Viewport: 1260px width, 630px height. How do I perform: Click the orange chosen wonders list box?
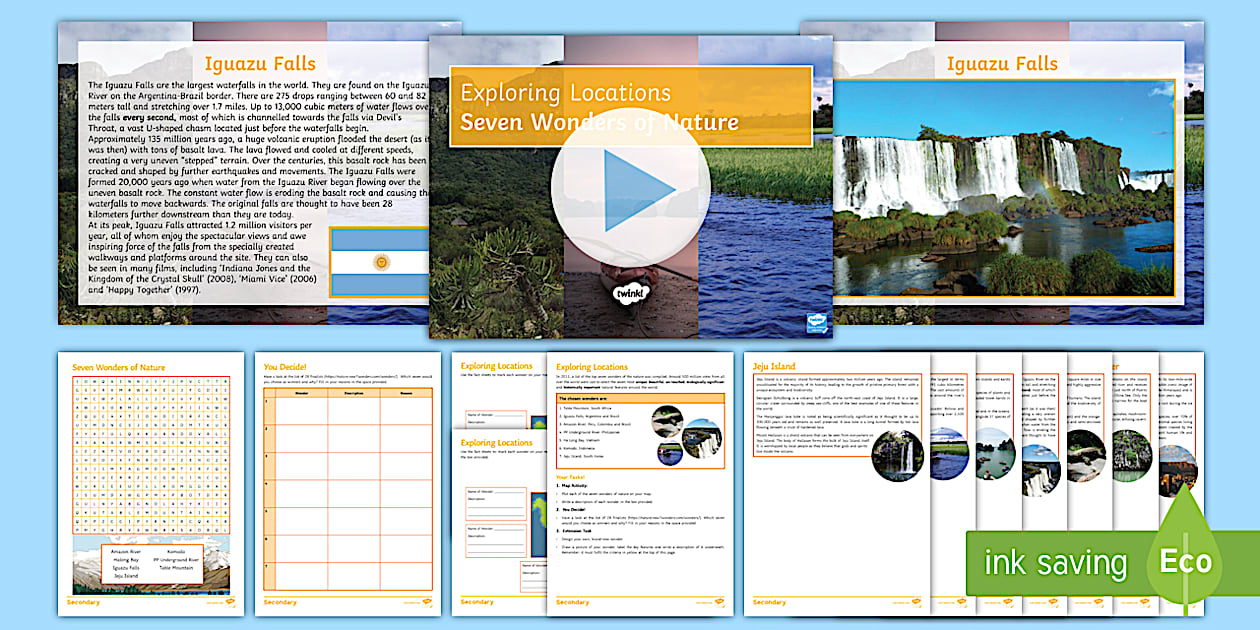tap(640, 432)
